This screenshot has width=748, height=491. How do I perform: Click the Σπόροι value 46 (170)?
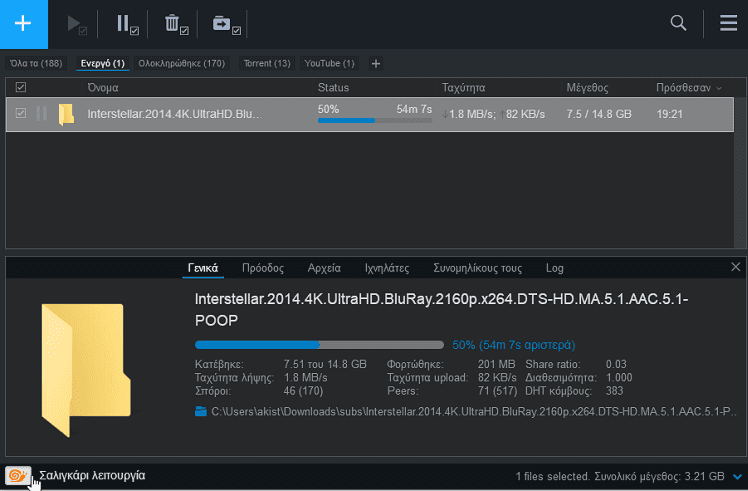[x=303, y=391]
